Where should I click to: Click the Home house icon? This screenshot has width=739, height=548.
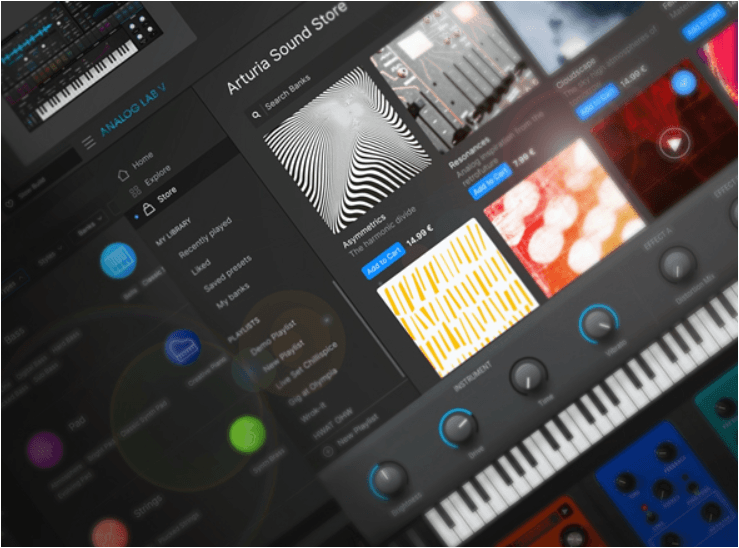pos(123,175)
